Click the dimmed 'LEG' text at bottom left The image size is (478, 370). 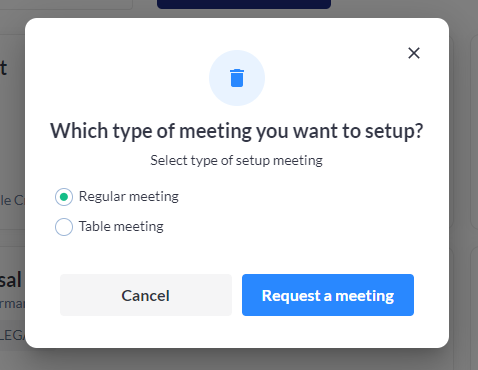(12, 335)
